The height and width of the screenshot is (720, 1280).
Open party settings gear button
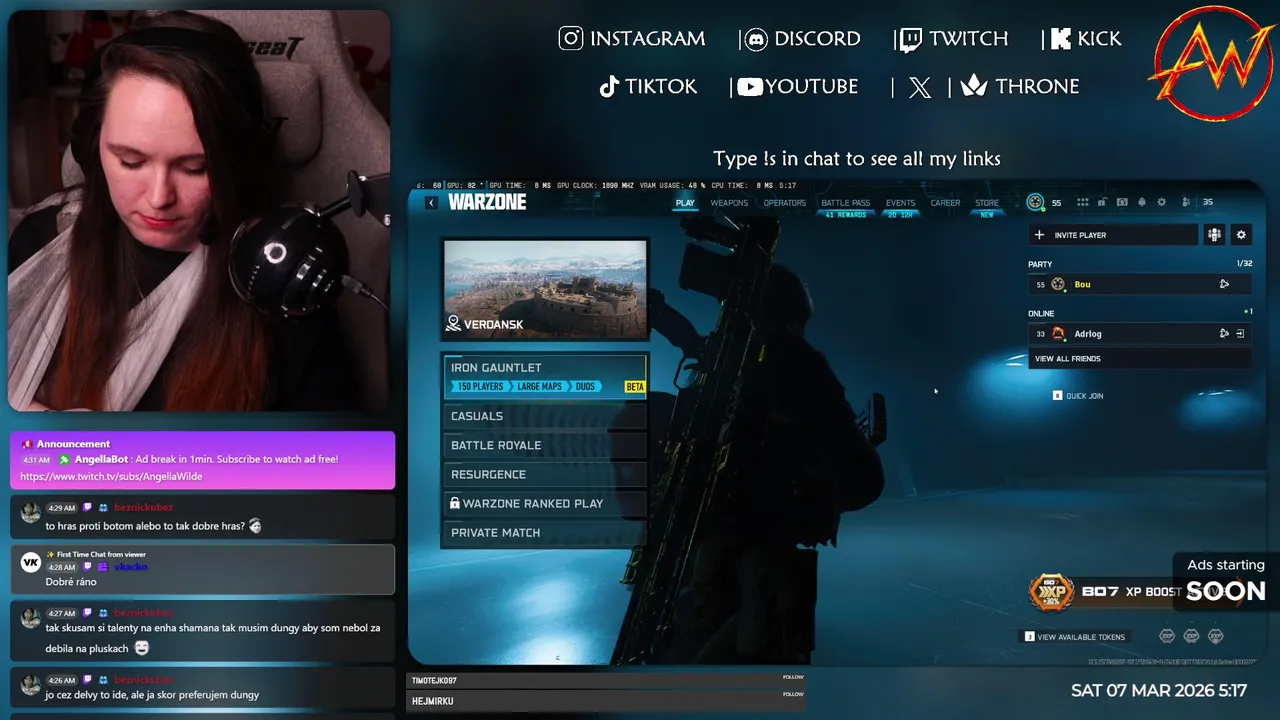pos(1241,235)
